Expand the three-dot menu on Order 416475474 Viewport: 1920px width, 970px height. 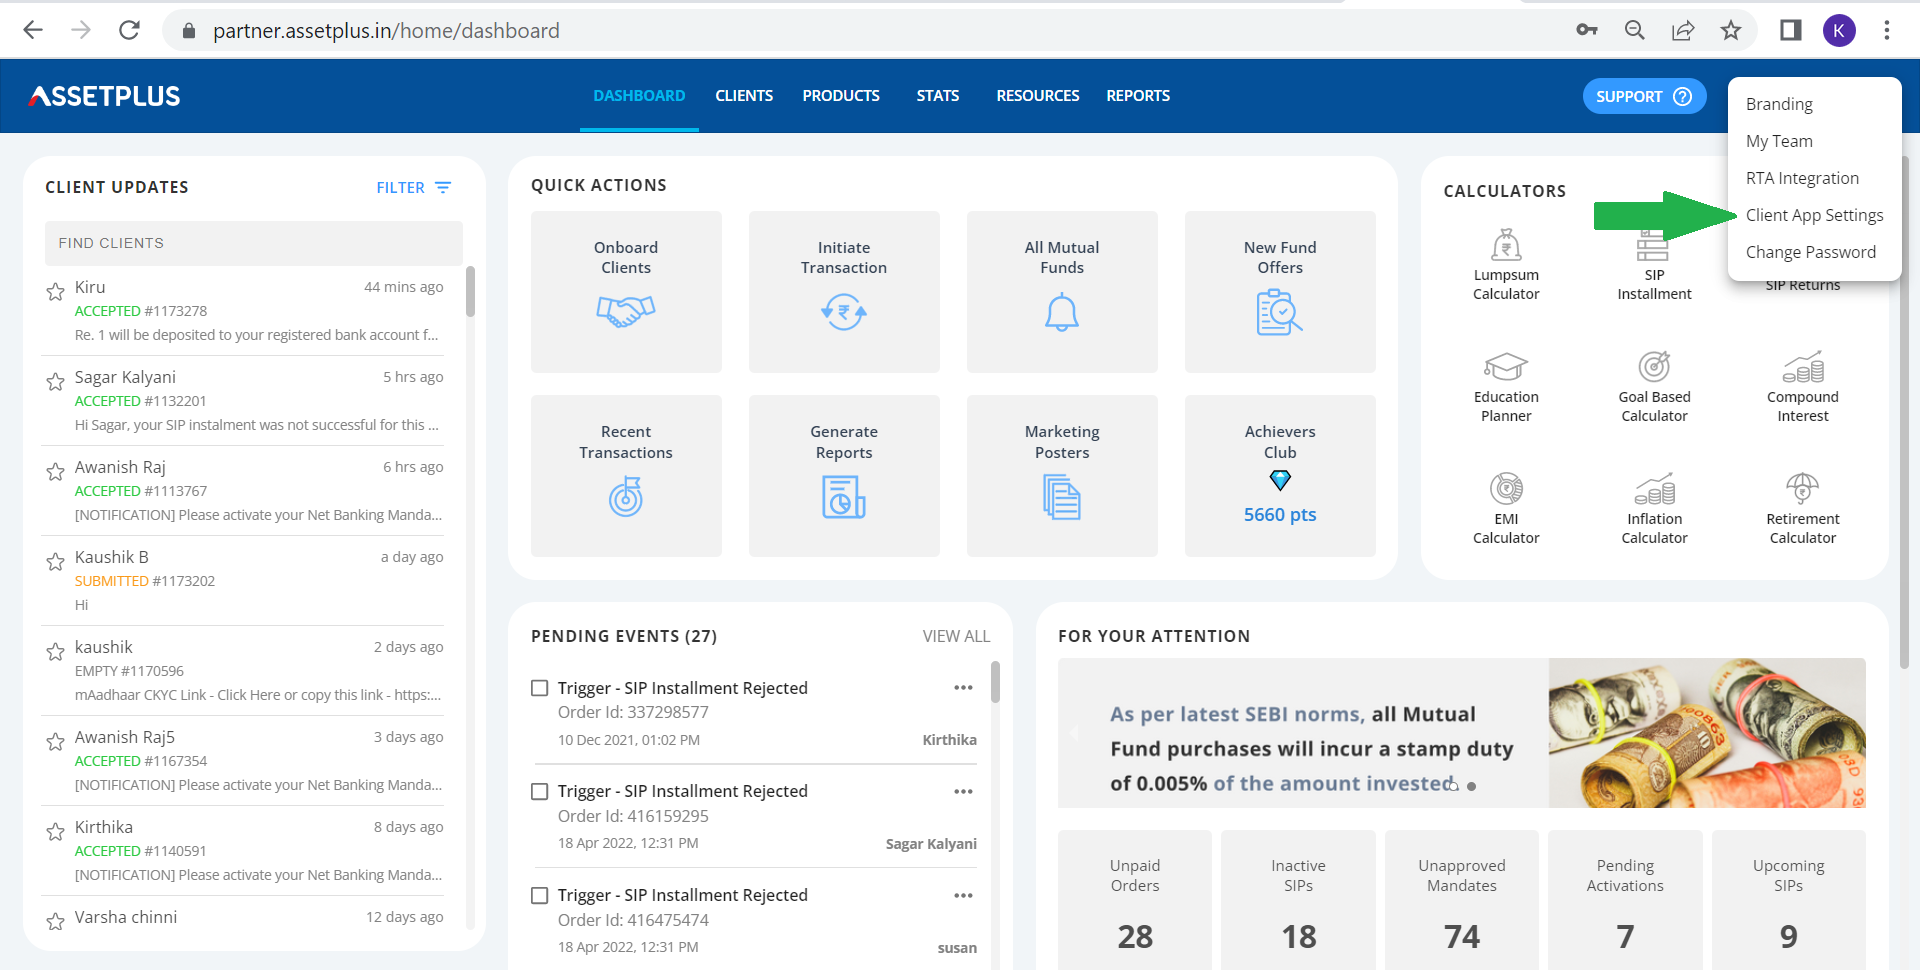[x=963, y=894]
